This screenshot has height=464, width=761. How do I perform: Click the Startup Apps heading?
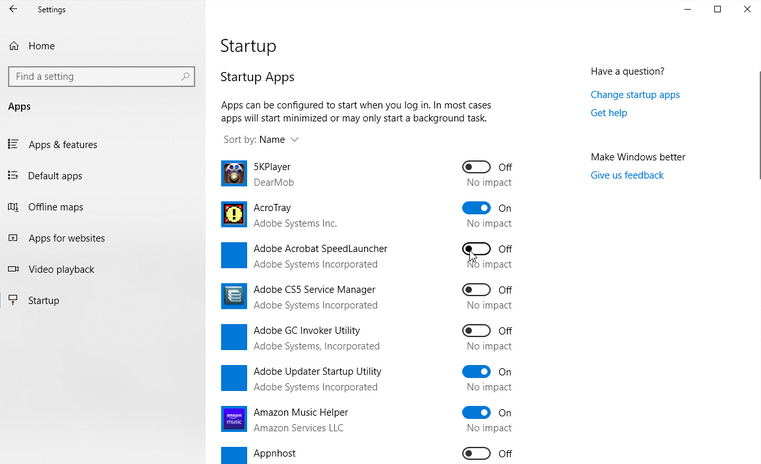(257, 77)
